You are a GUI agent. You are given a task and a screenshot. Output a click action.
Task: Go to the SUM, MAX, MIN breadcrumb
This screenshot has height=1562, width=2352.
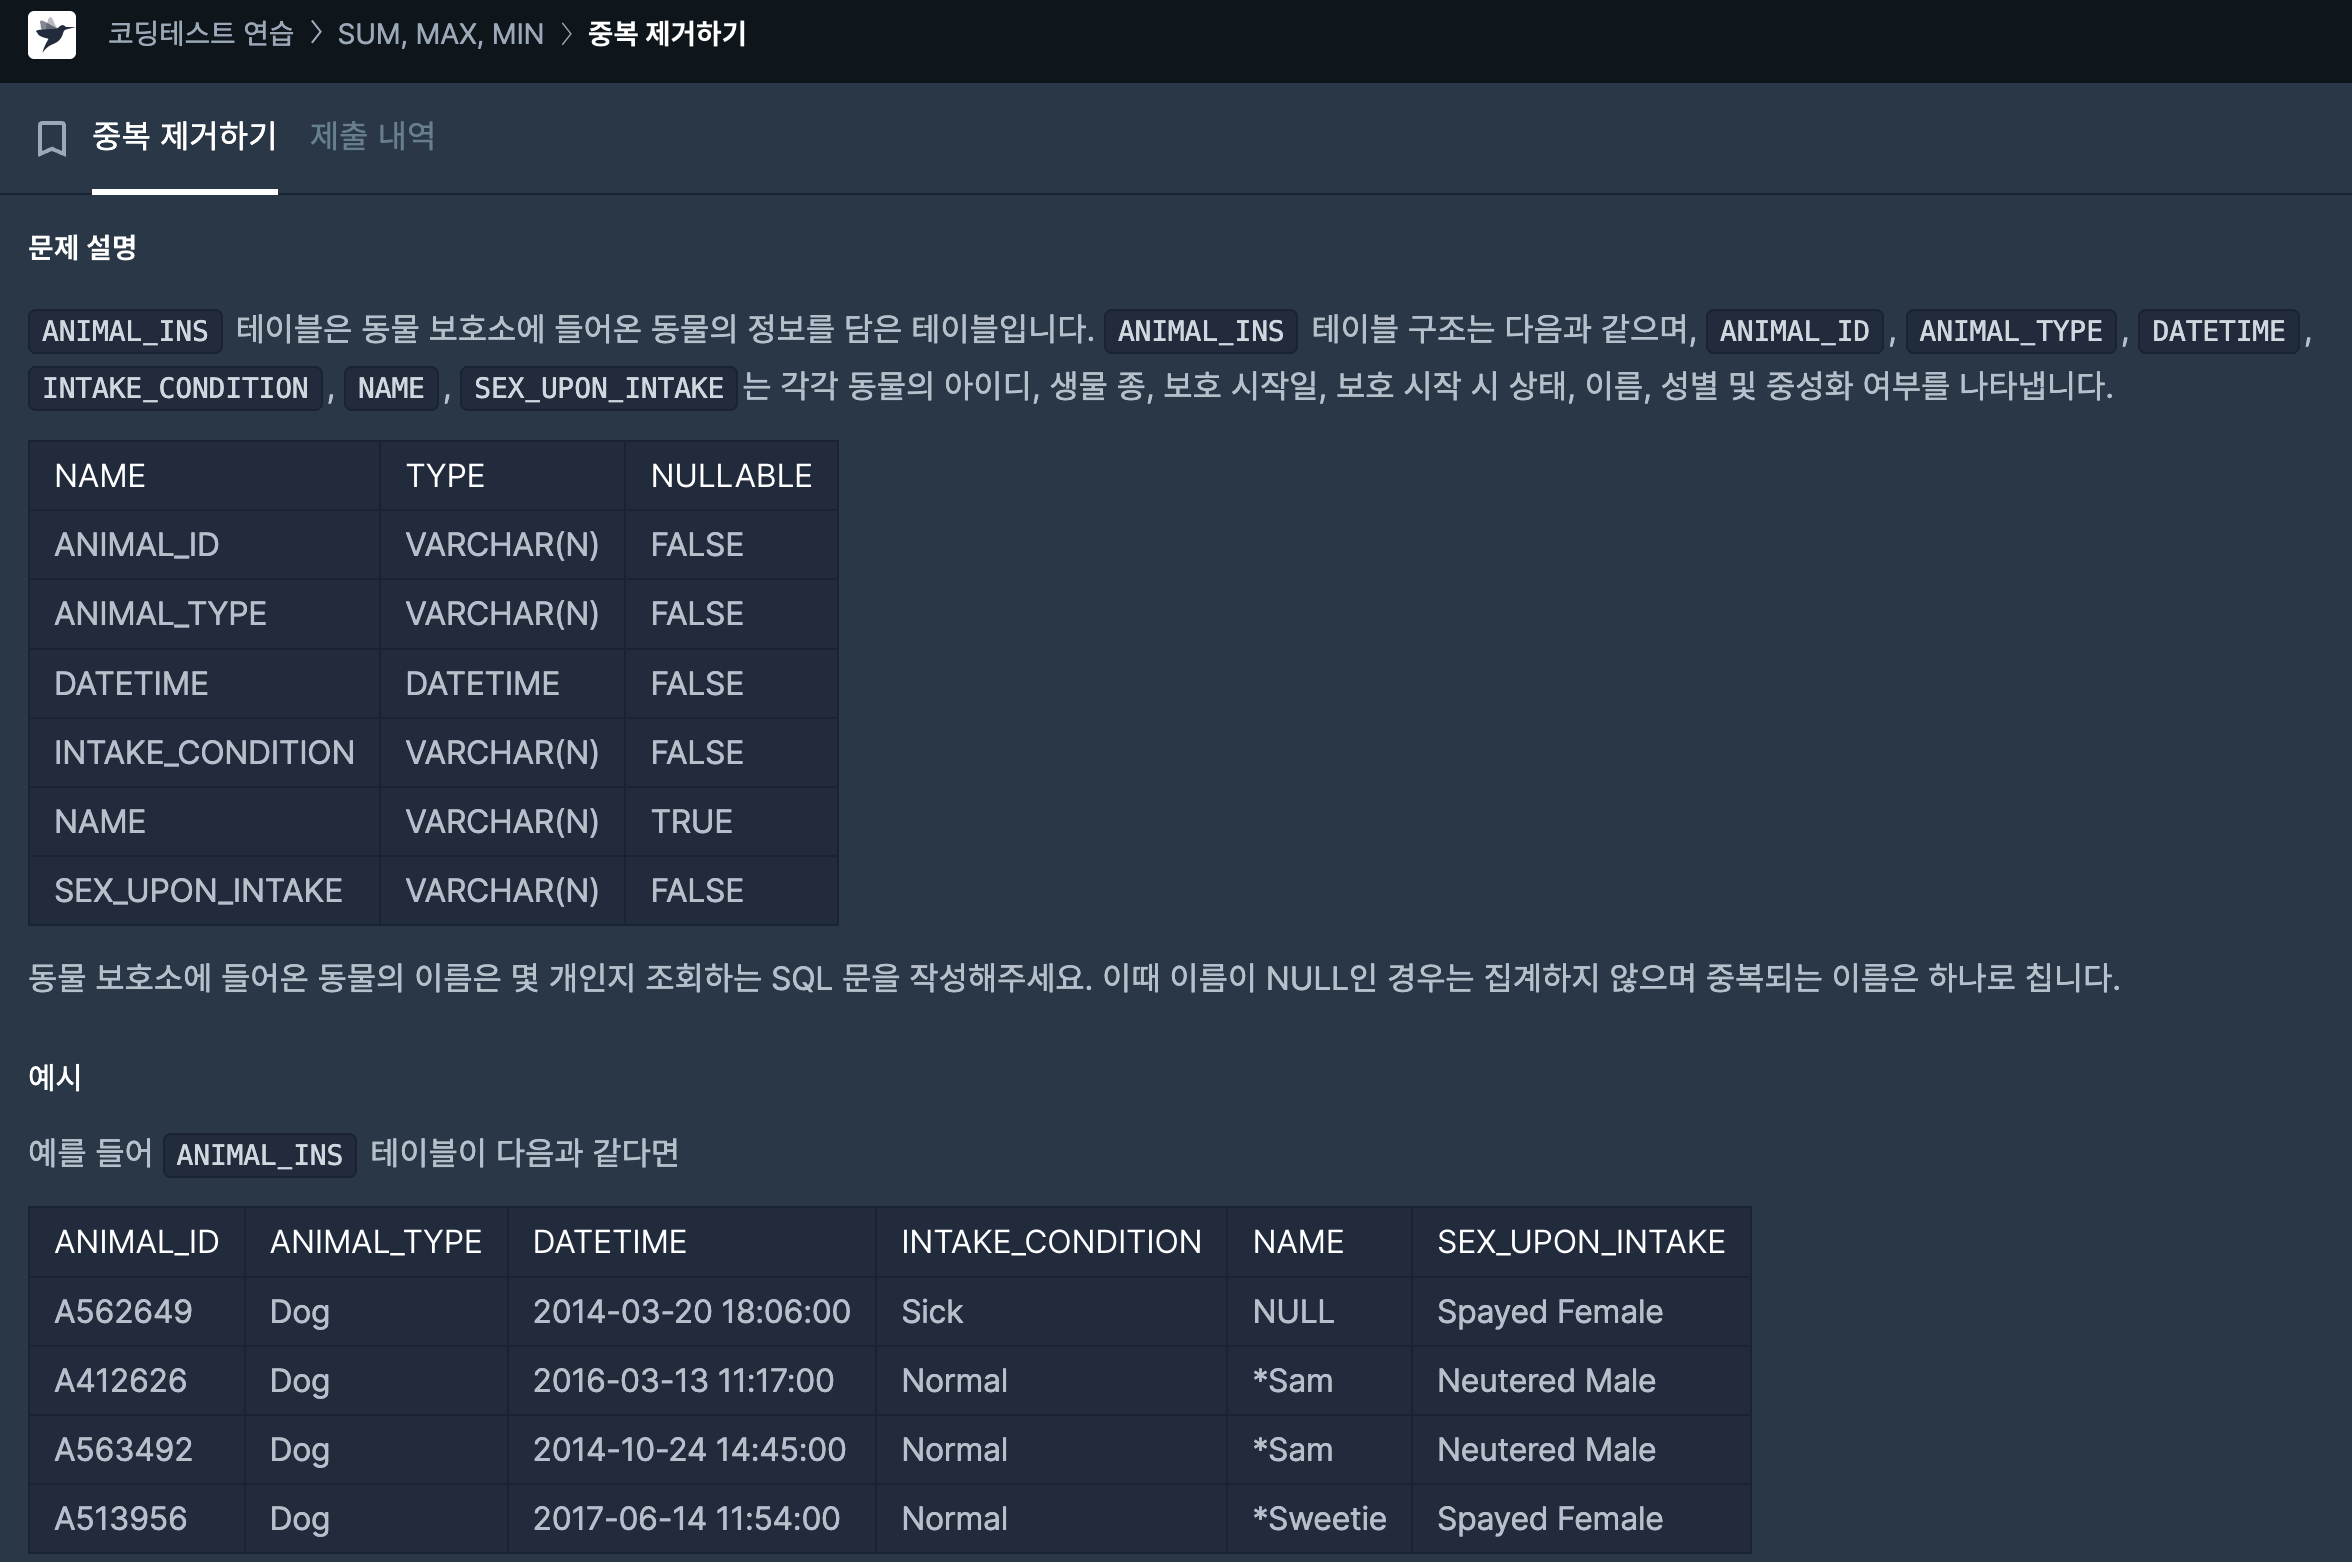(x=440, y=34)
